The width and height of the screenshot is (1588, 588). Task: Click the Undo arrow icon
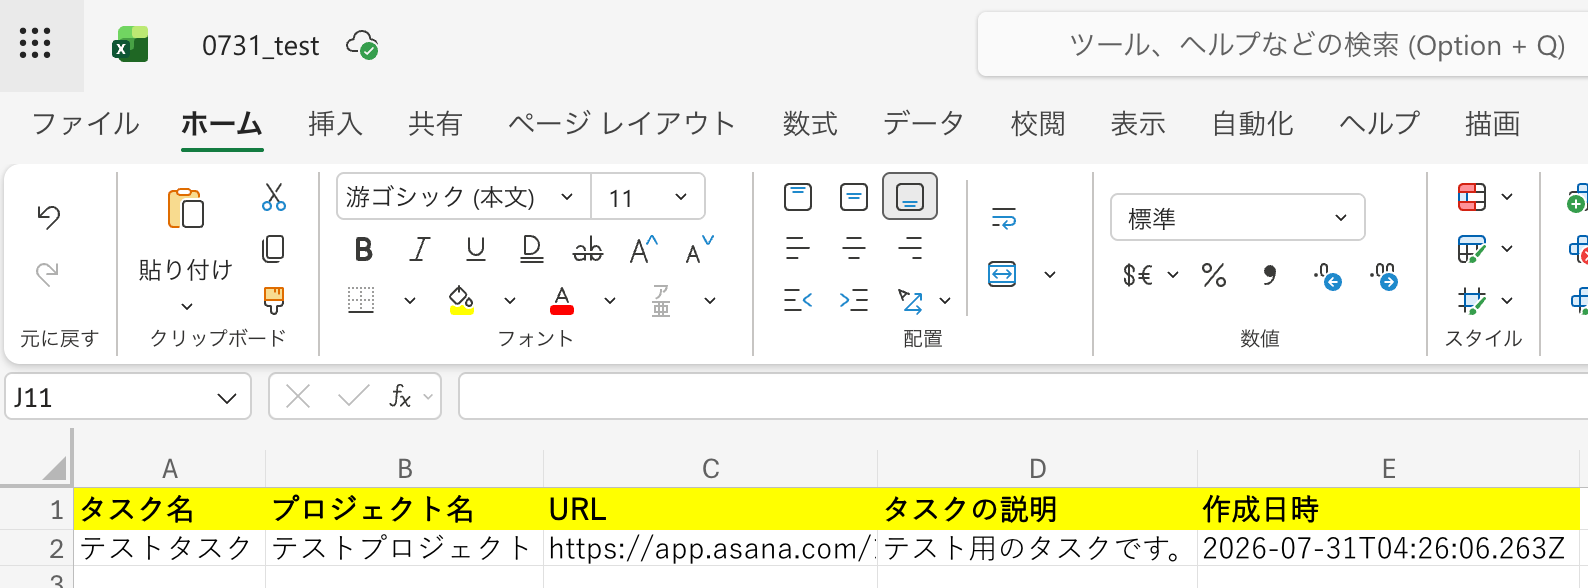pos(48,216)
